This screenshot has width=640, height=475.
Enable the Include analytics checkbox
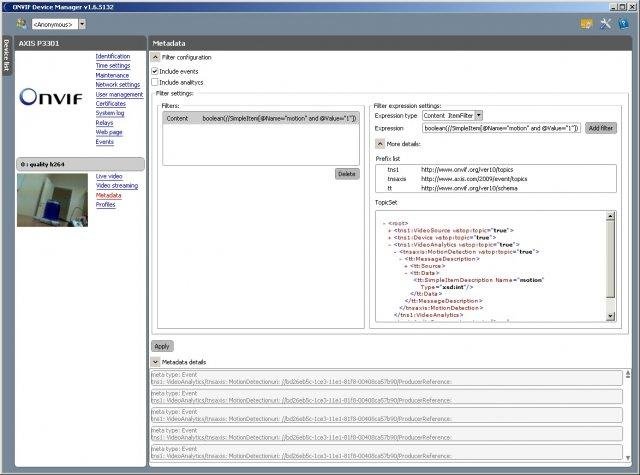[x=155, y=82]
